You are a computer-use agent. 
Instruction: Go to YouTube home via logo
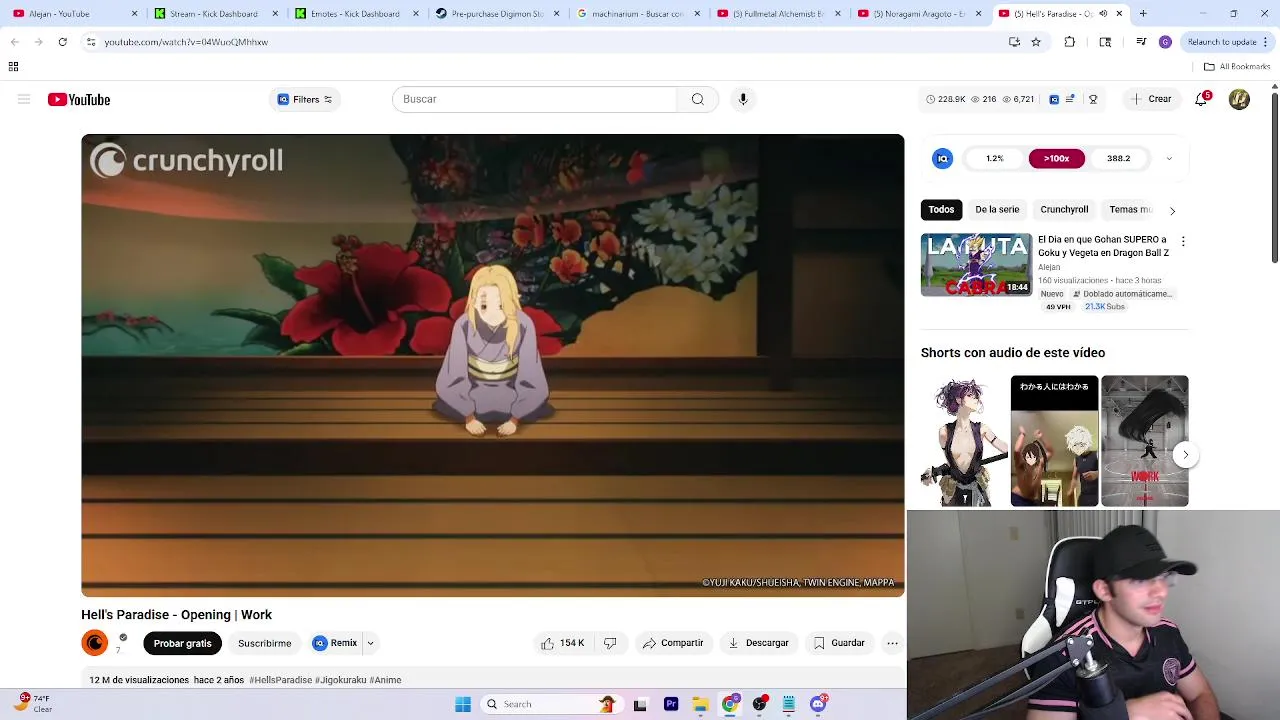(x=79, y=99)
